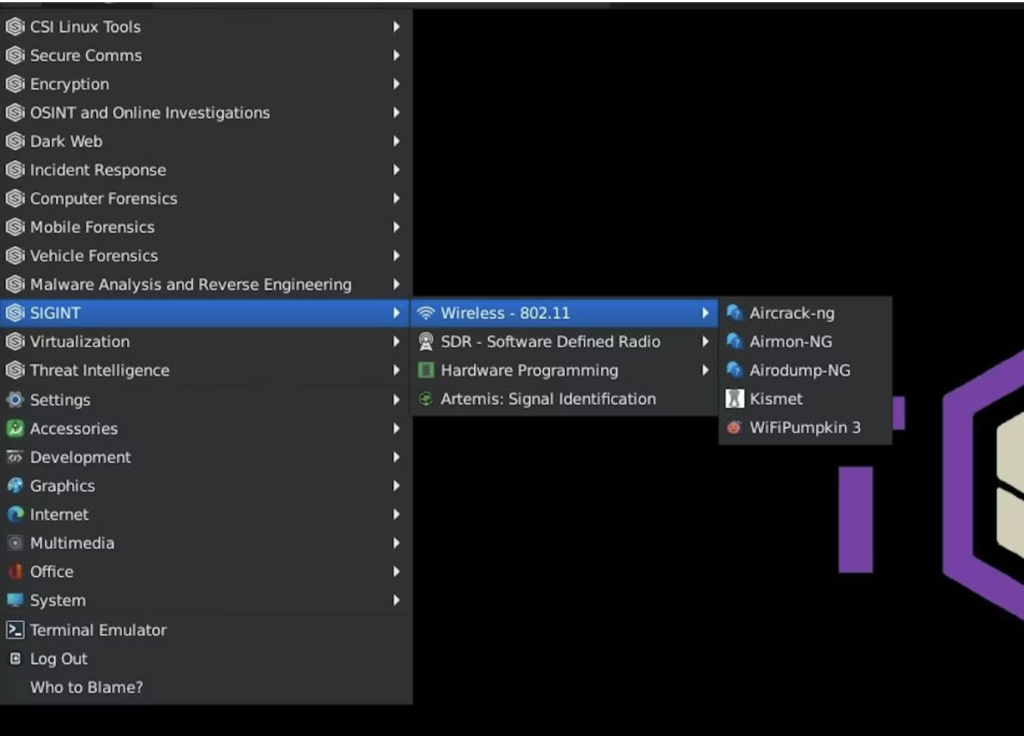The width and height of the screenshot is (1024, 736).
Task: Click the Terminal Emulator icon
Action: [15, 630]
